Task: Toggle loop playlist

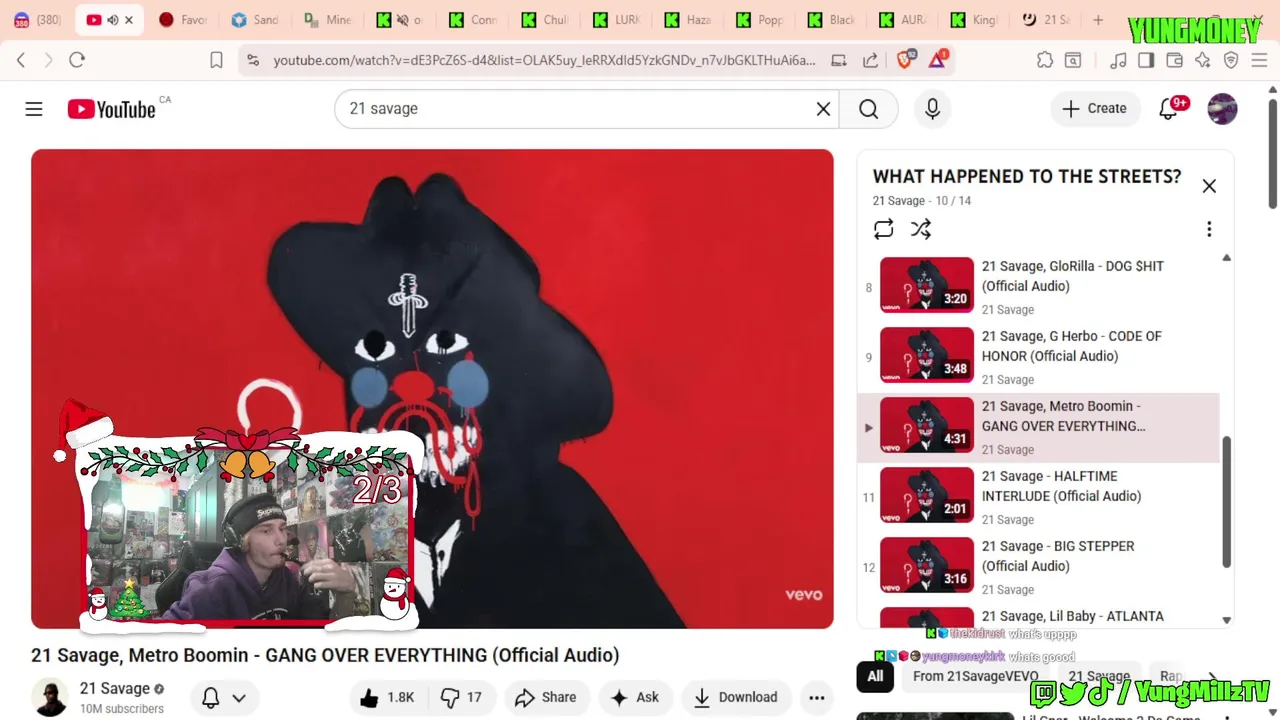Action: [883, 229]
